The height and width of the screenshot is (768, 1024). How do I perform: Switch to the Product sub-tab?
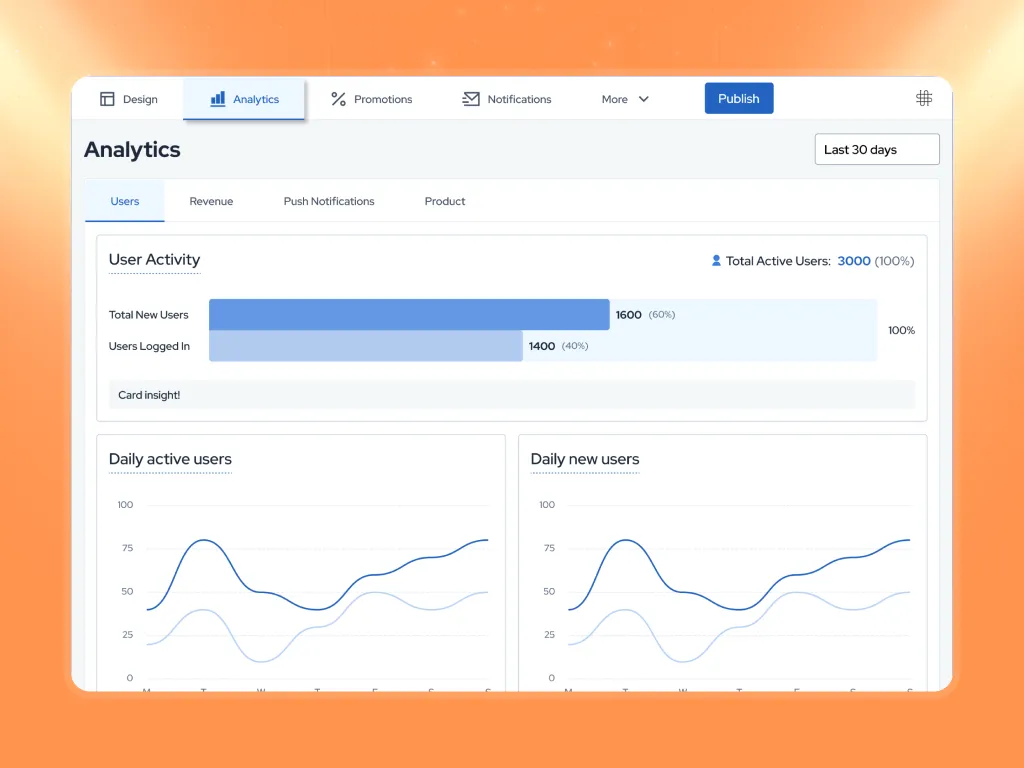point(445,201)
